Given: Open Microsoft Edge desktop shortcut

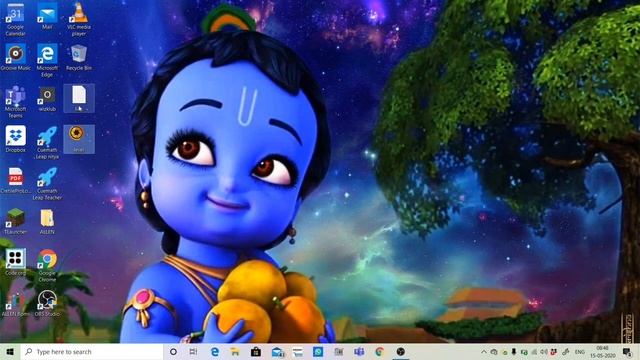Looking at the screenshot, I should pos(47,60).
